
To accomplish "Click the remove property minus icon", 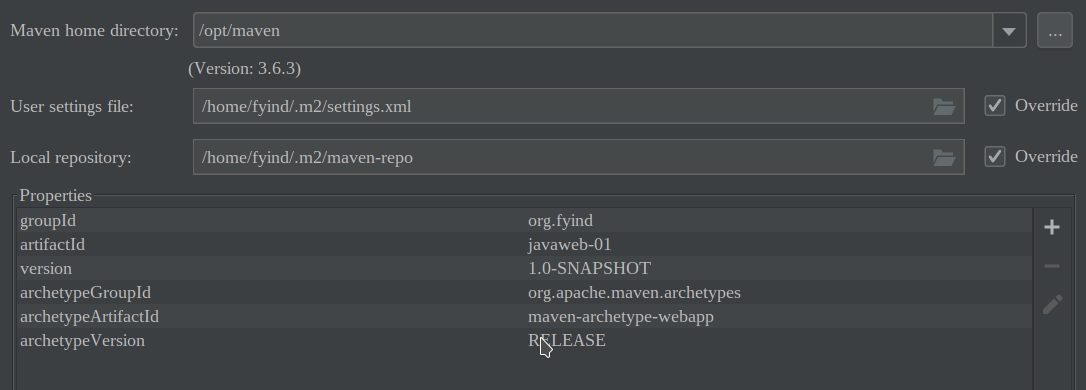I will click(1051, 266).
